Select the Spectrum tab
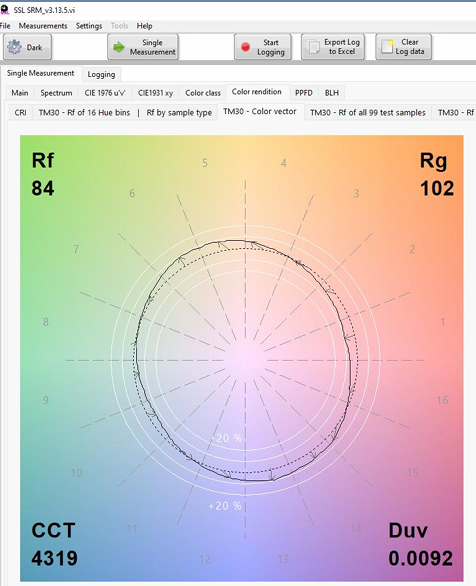Screen dimensions: 476x586 (x=56, y=93)
